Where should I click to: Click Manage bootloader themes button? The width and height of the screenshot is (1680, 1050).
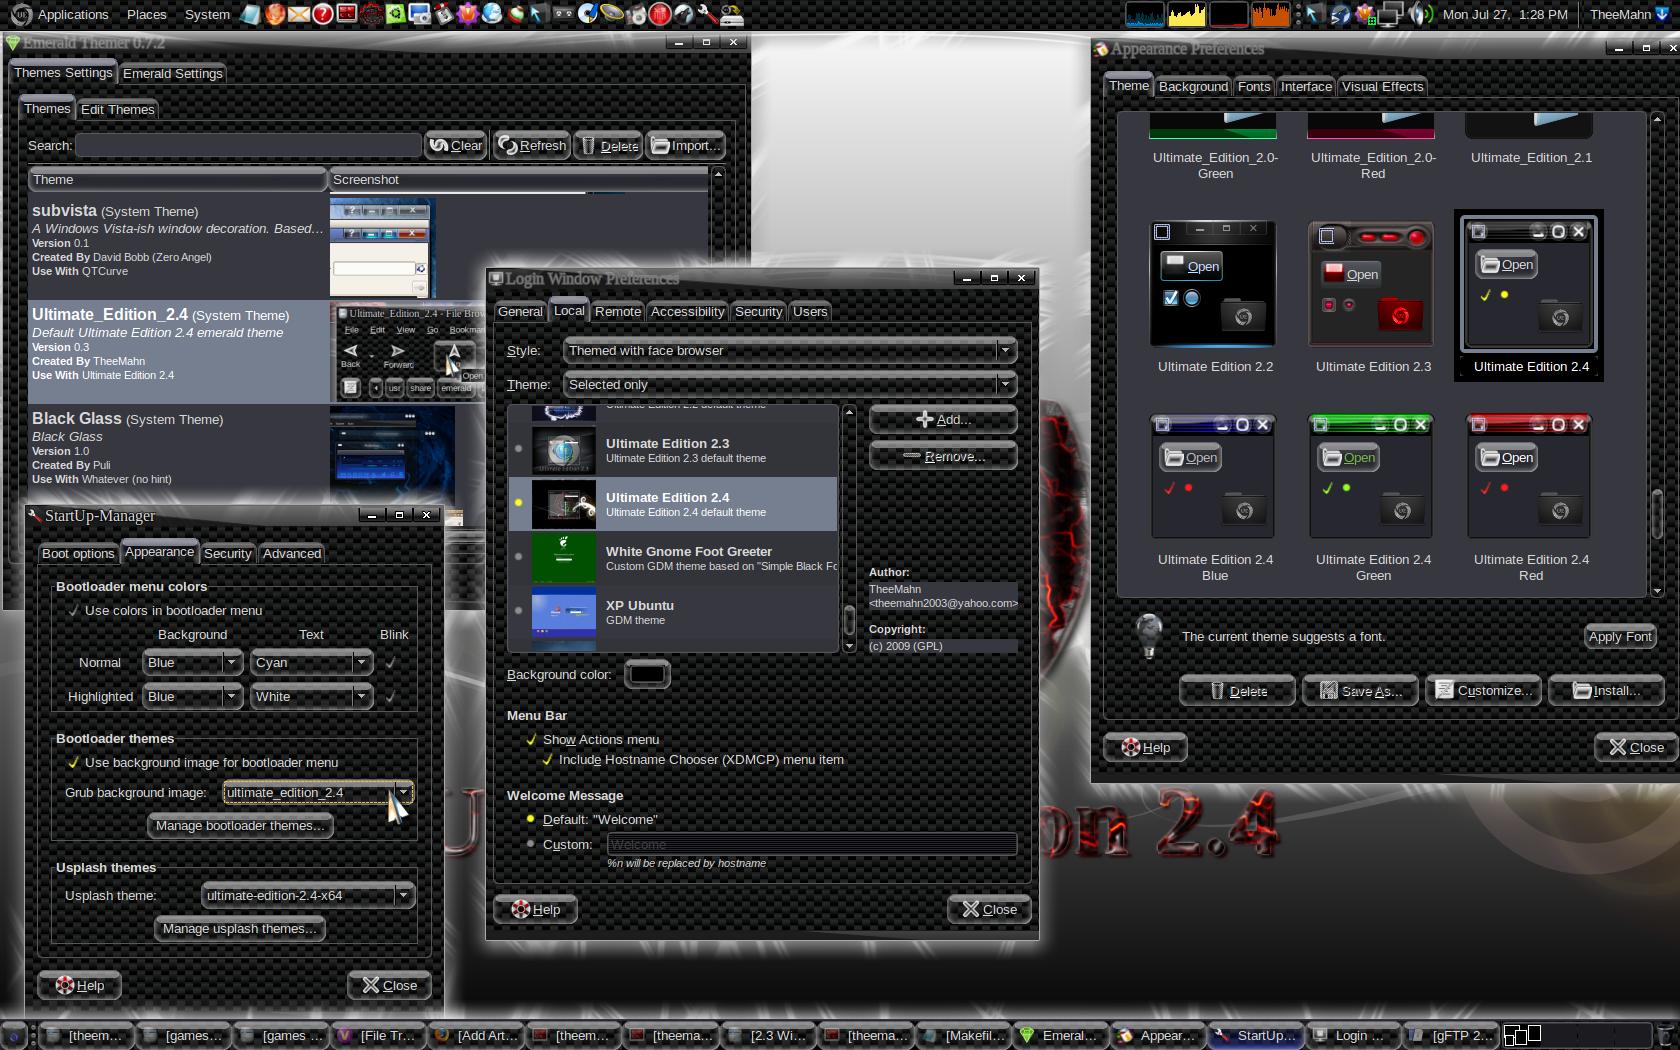240,825
